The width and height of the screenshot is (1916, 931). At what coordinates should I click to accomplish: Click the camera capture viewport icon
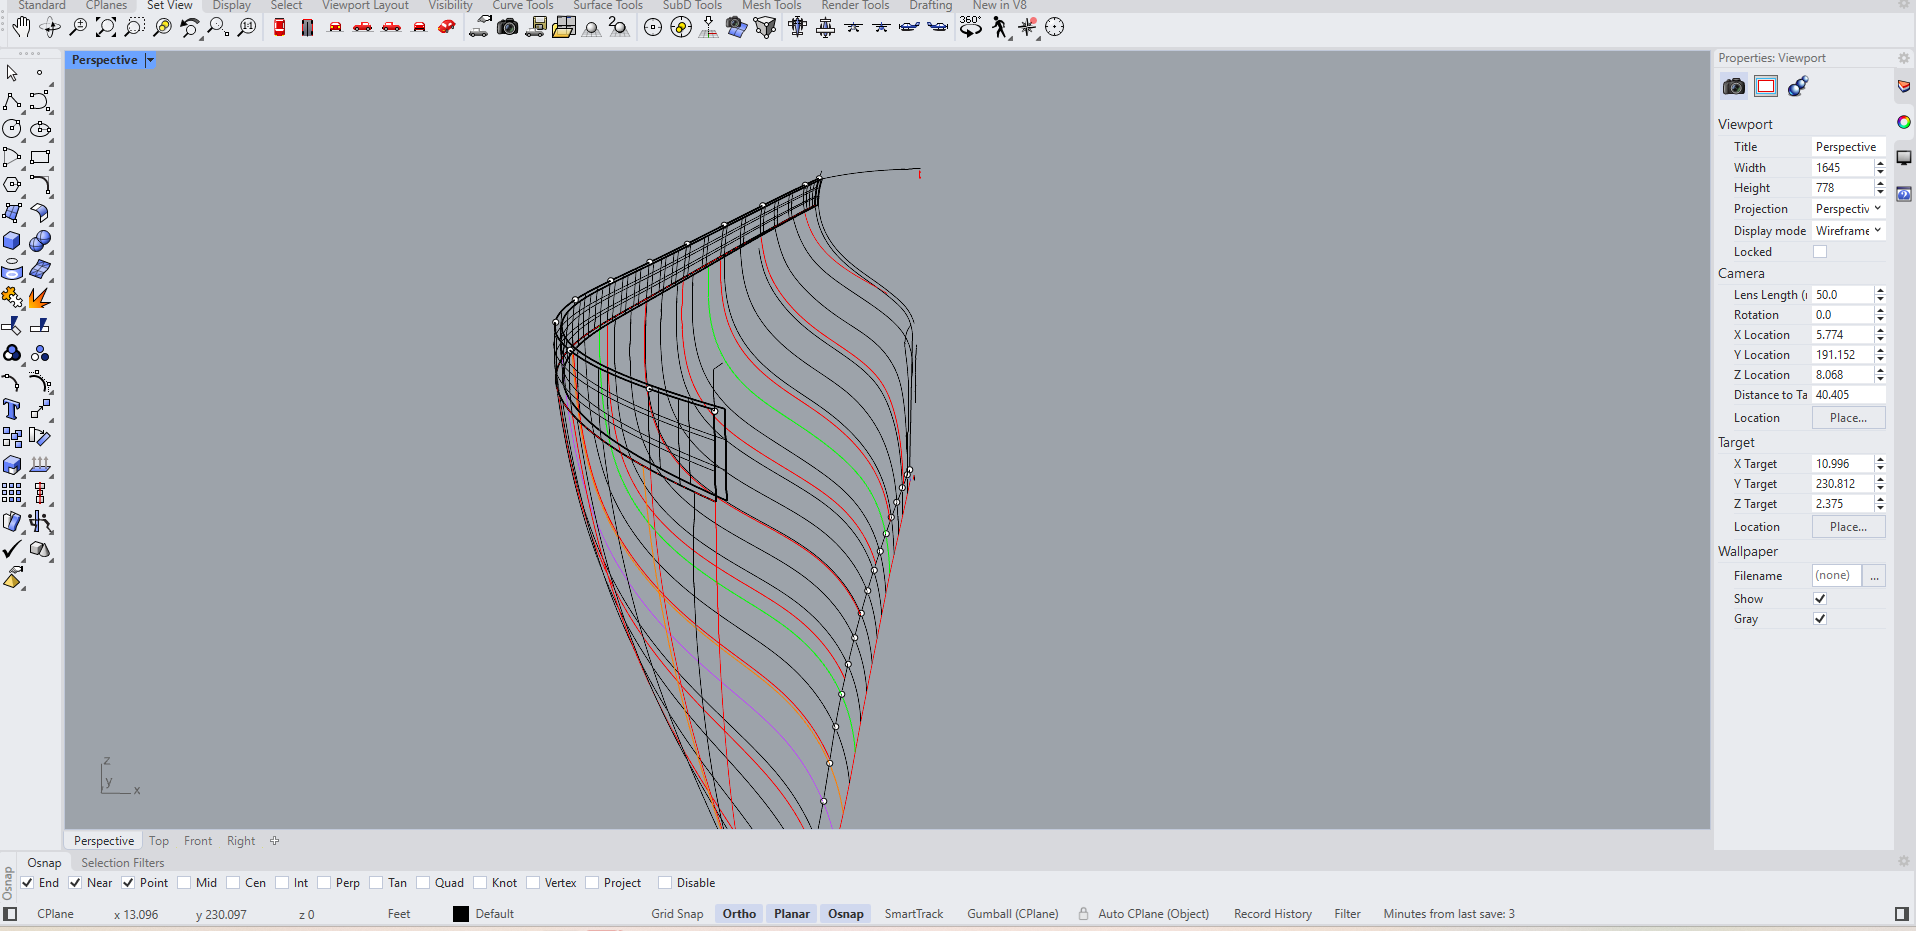coord(508,27)
